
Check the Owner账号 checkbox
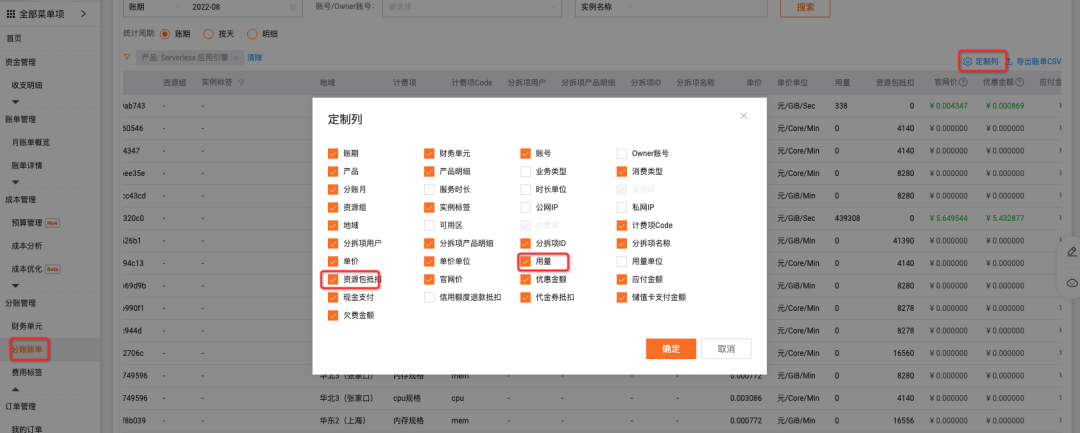622,154
